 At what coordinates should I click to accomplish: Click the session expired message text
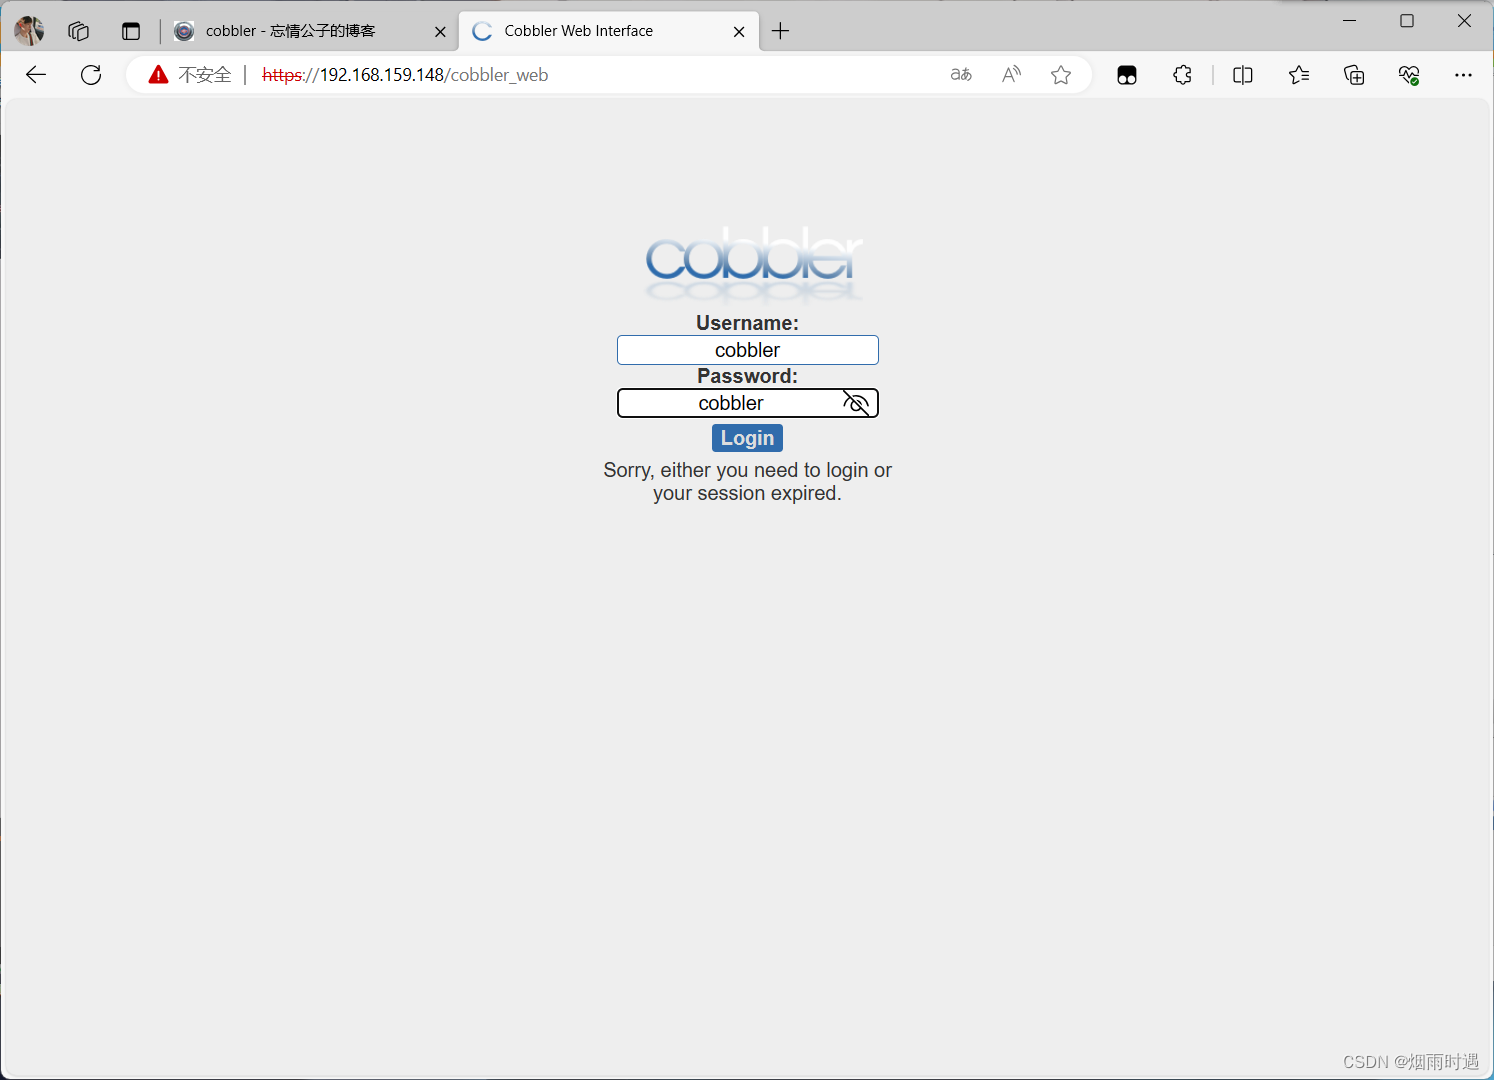tap(748, 482)
